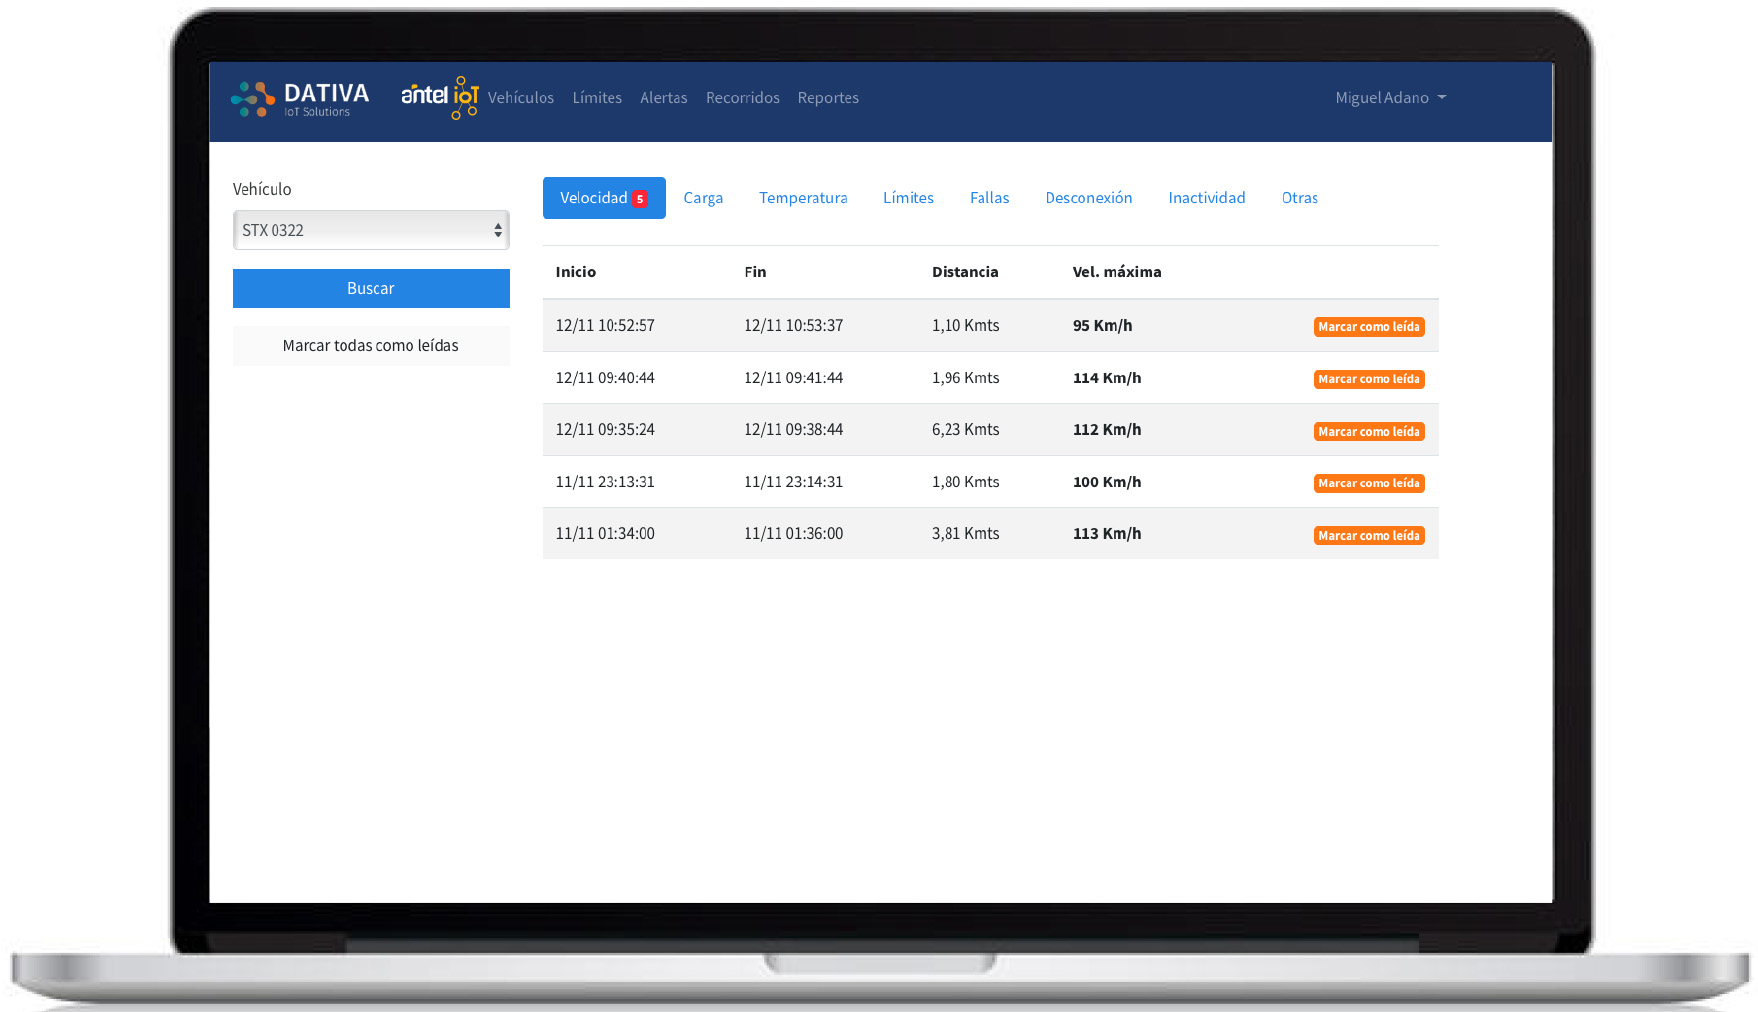Click distance 6,23 Kmts
Image resolution: width=1758 pixels, height=1012 pixels.
[966, 430]
